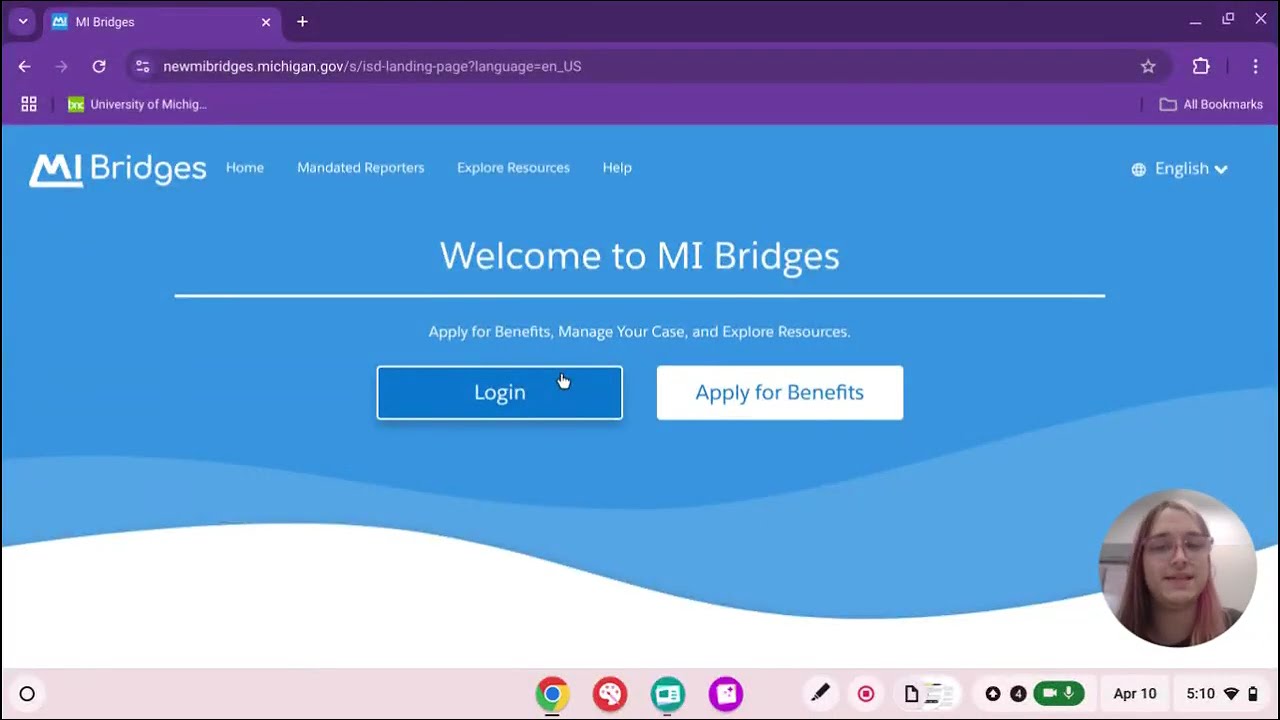Click the Login button
This screenshot has width=1280, height=720.
coord(500,392)
